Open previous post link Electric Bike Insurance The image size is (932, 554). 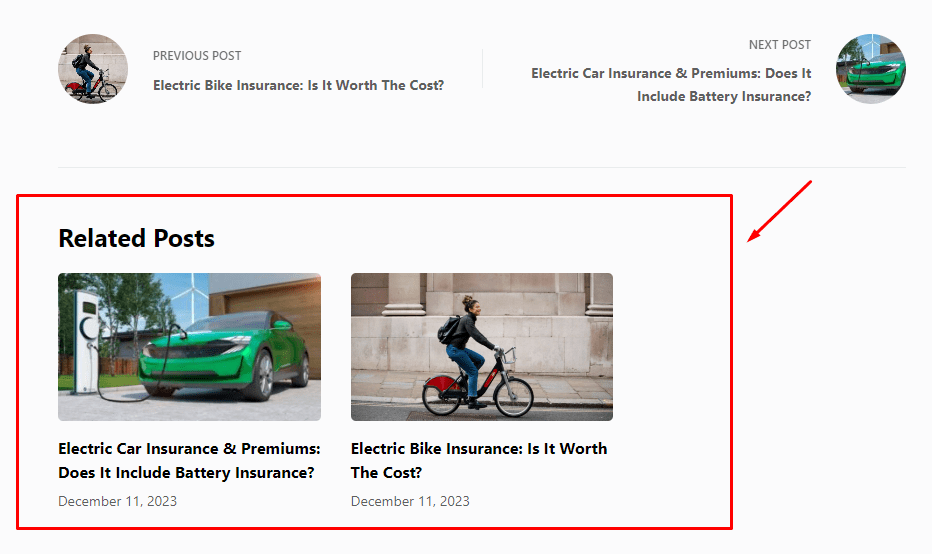298,85
